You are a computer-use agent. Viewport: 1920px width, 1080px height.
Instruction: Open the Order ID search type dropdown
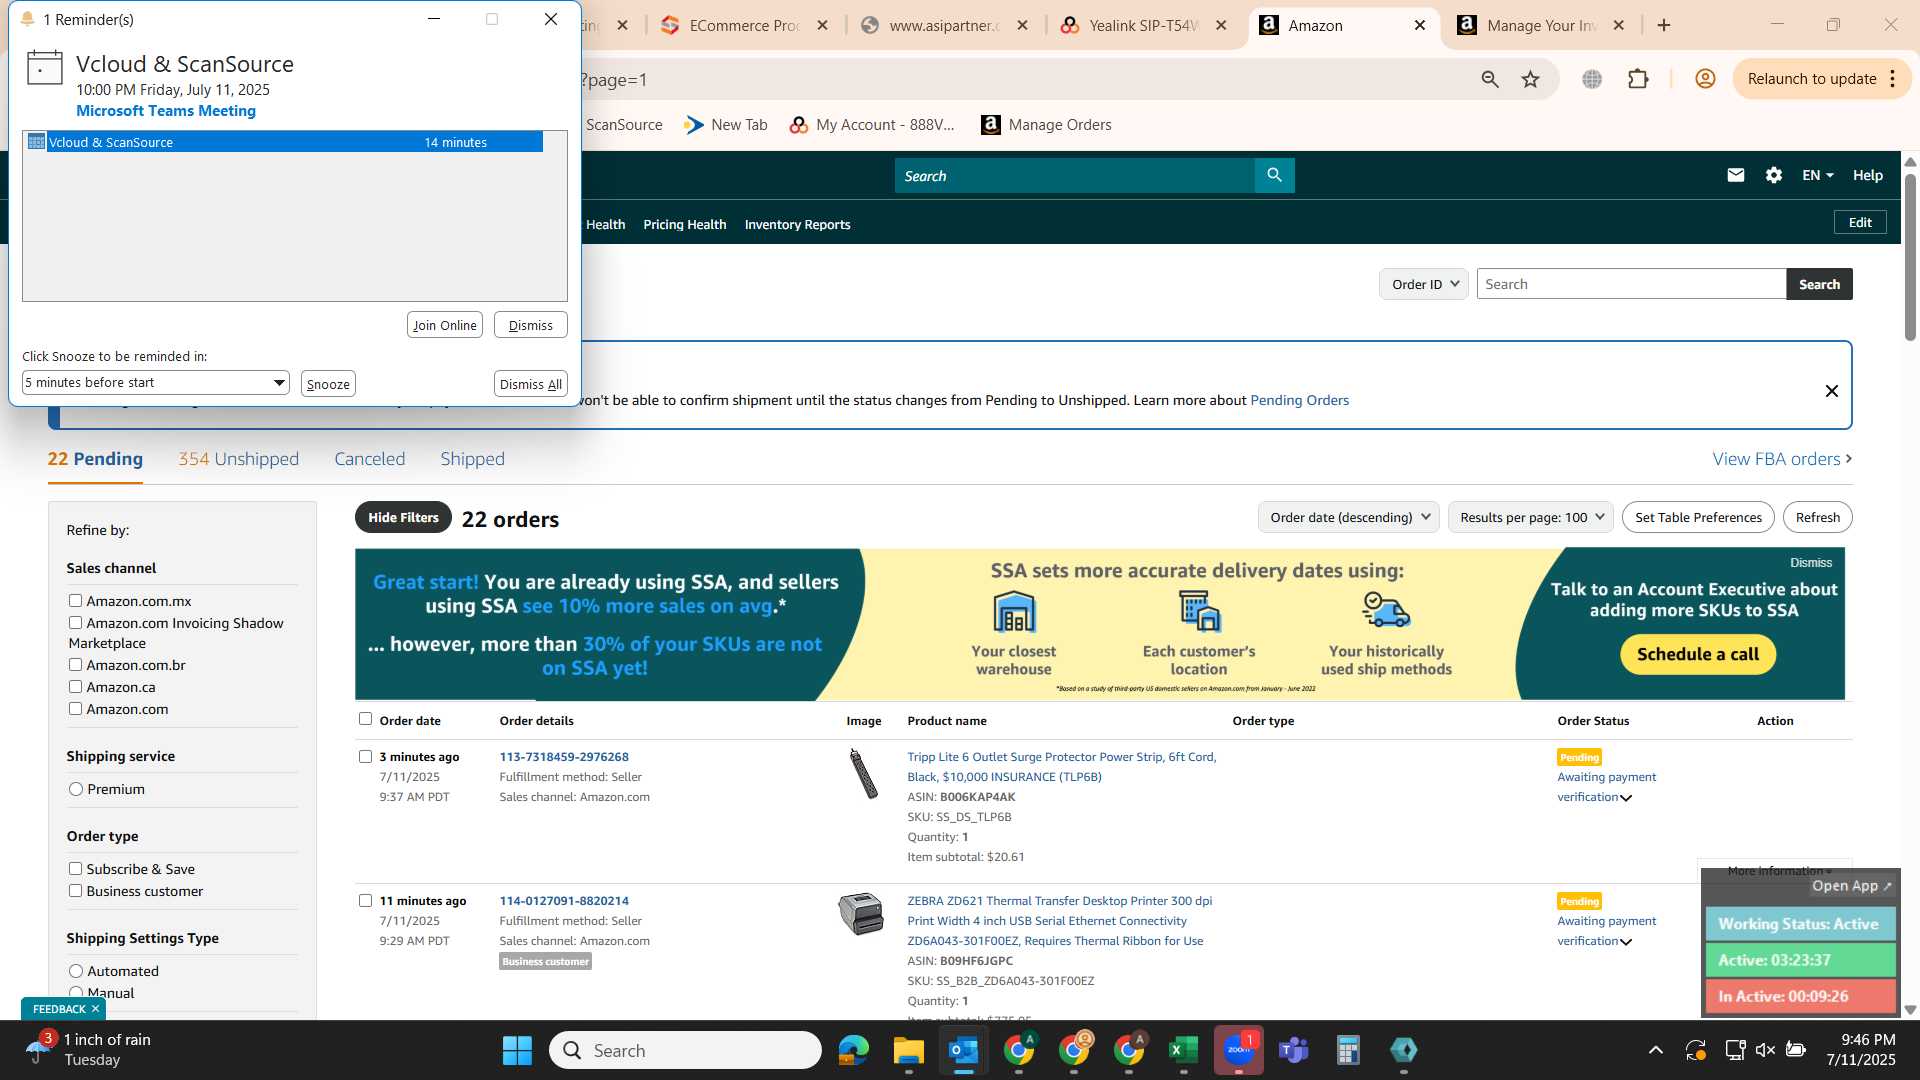[x=1424, y=284]
